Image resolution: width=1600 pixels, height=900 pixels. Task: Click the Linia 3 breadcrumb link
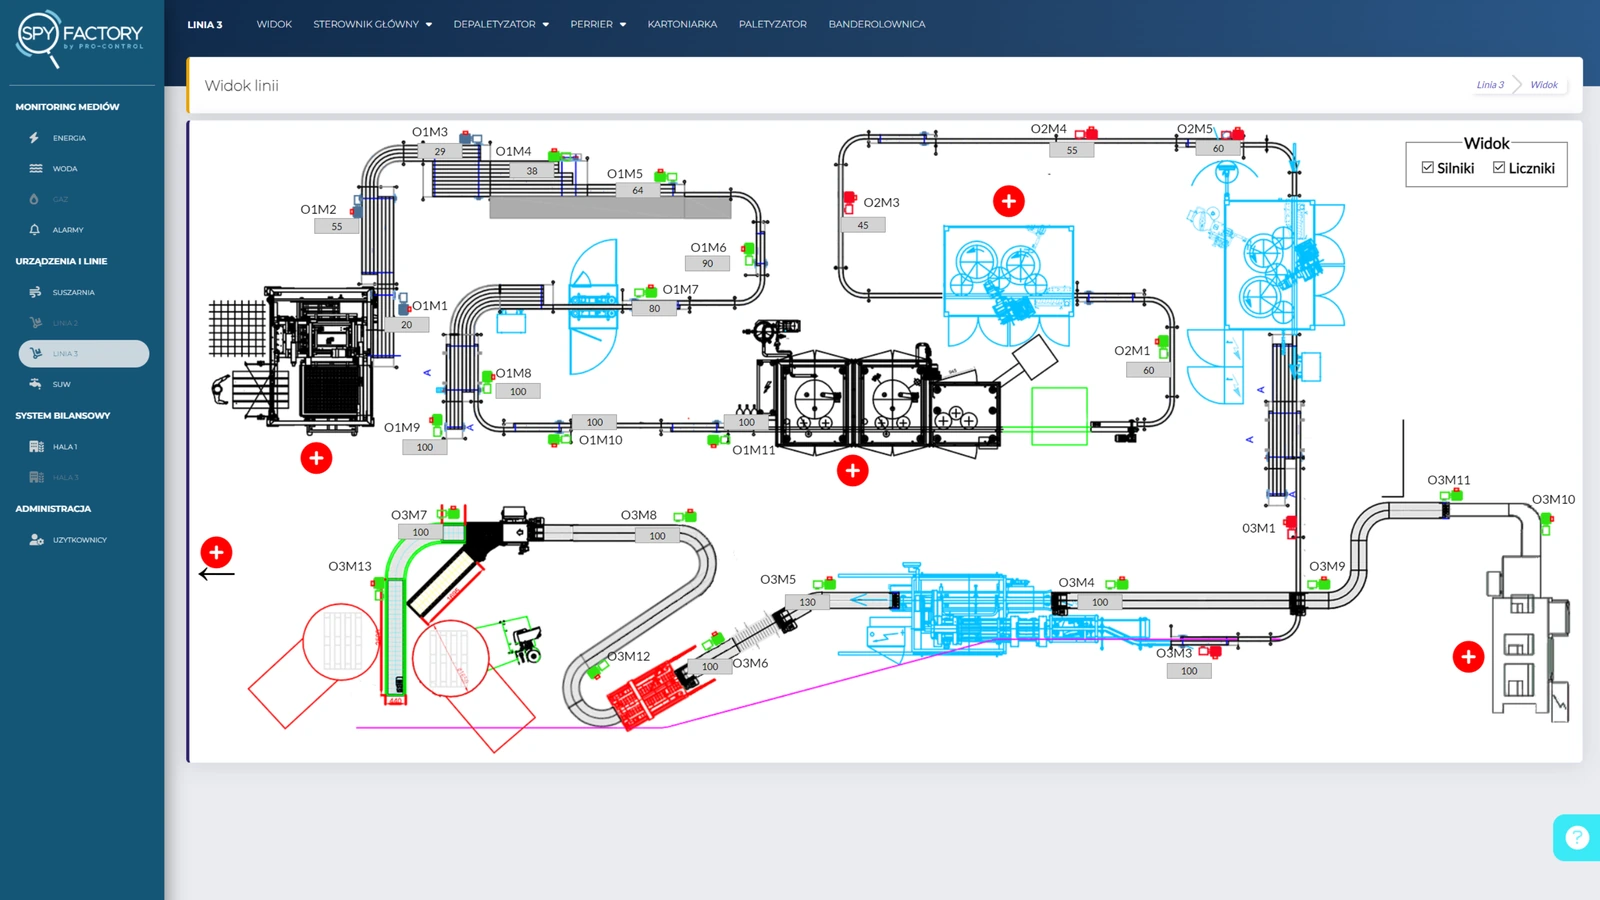1490,85
